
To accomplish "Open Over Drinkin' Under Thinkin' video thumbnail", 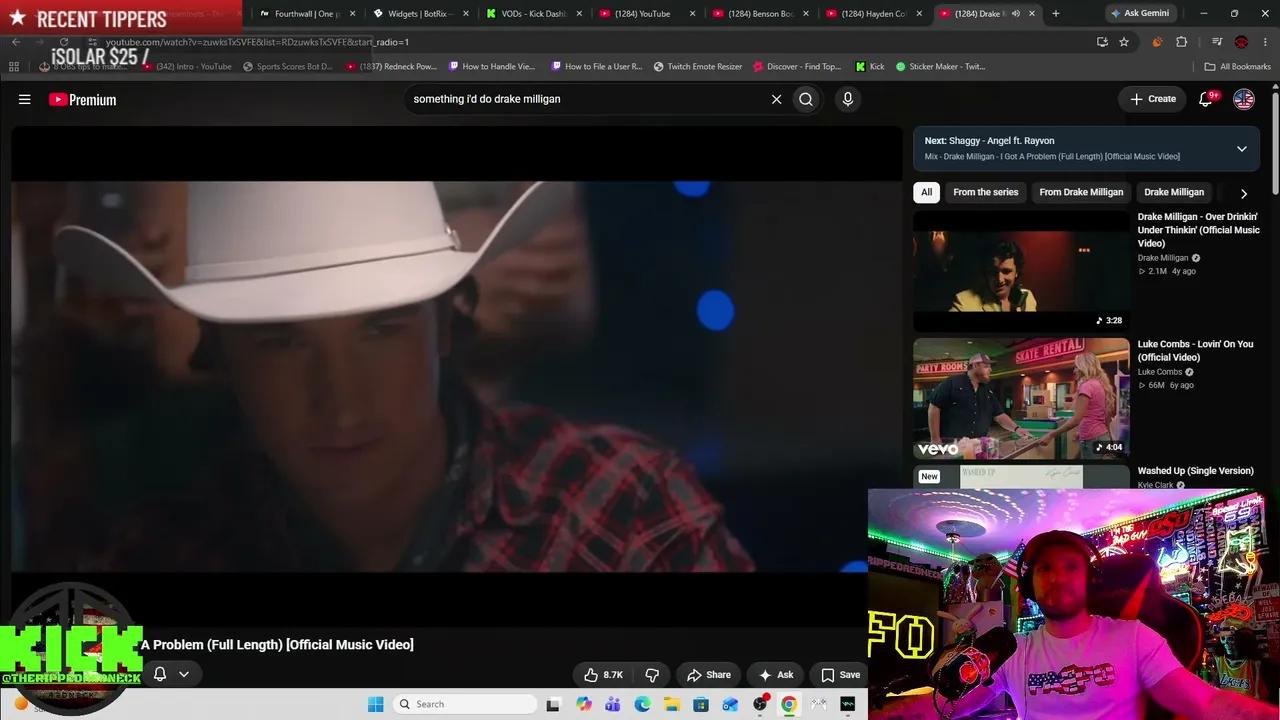I will 1021,271.
